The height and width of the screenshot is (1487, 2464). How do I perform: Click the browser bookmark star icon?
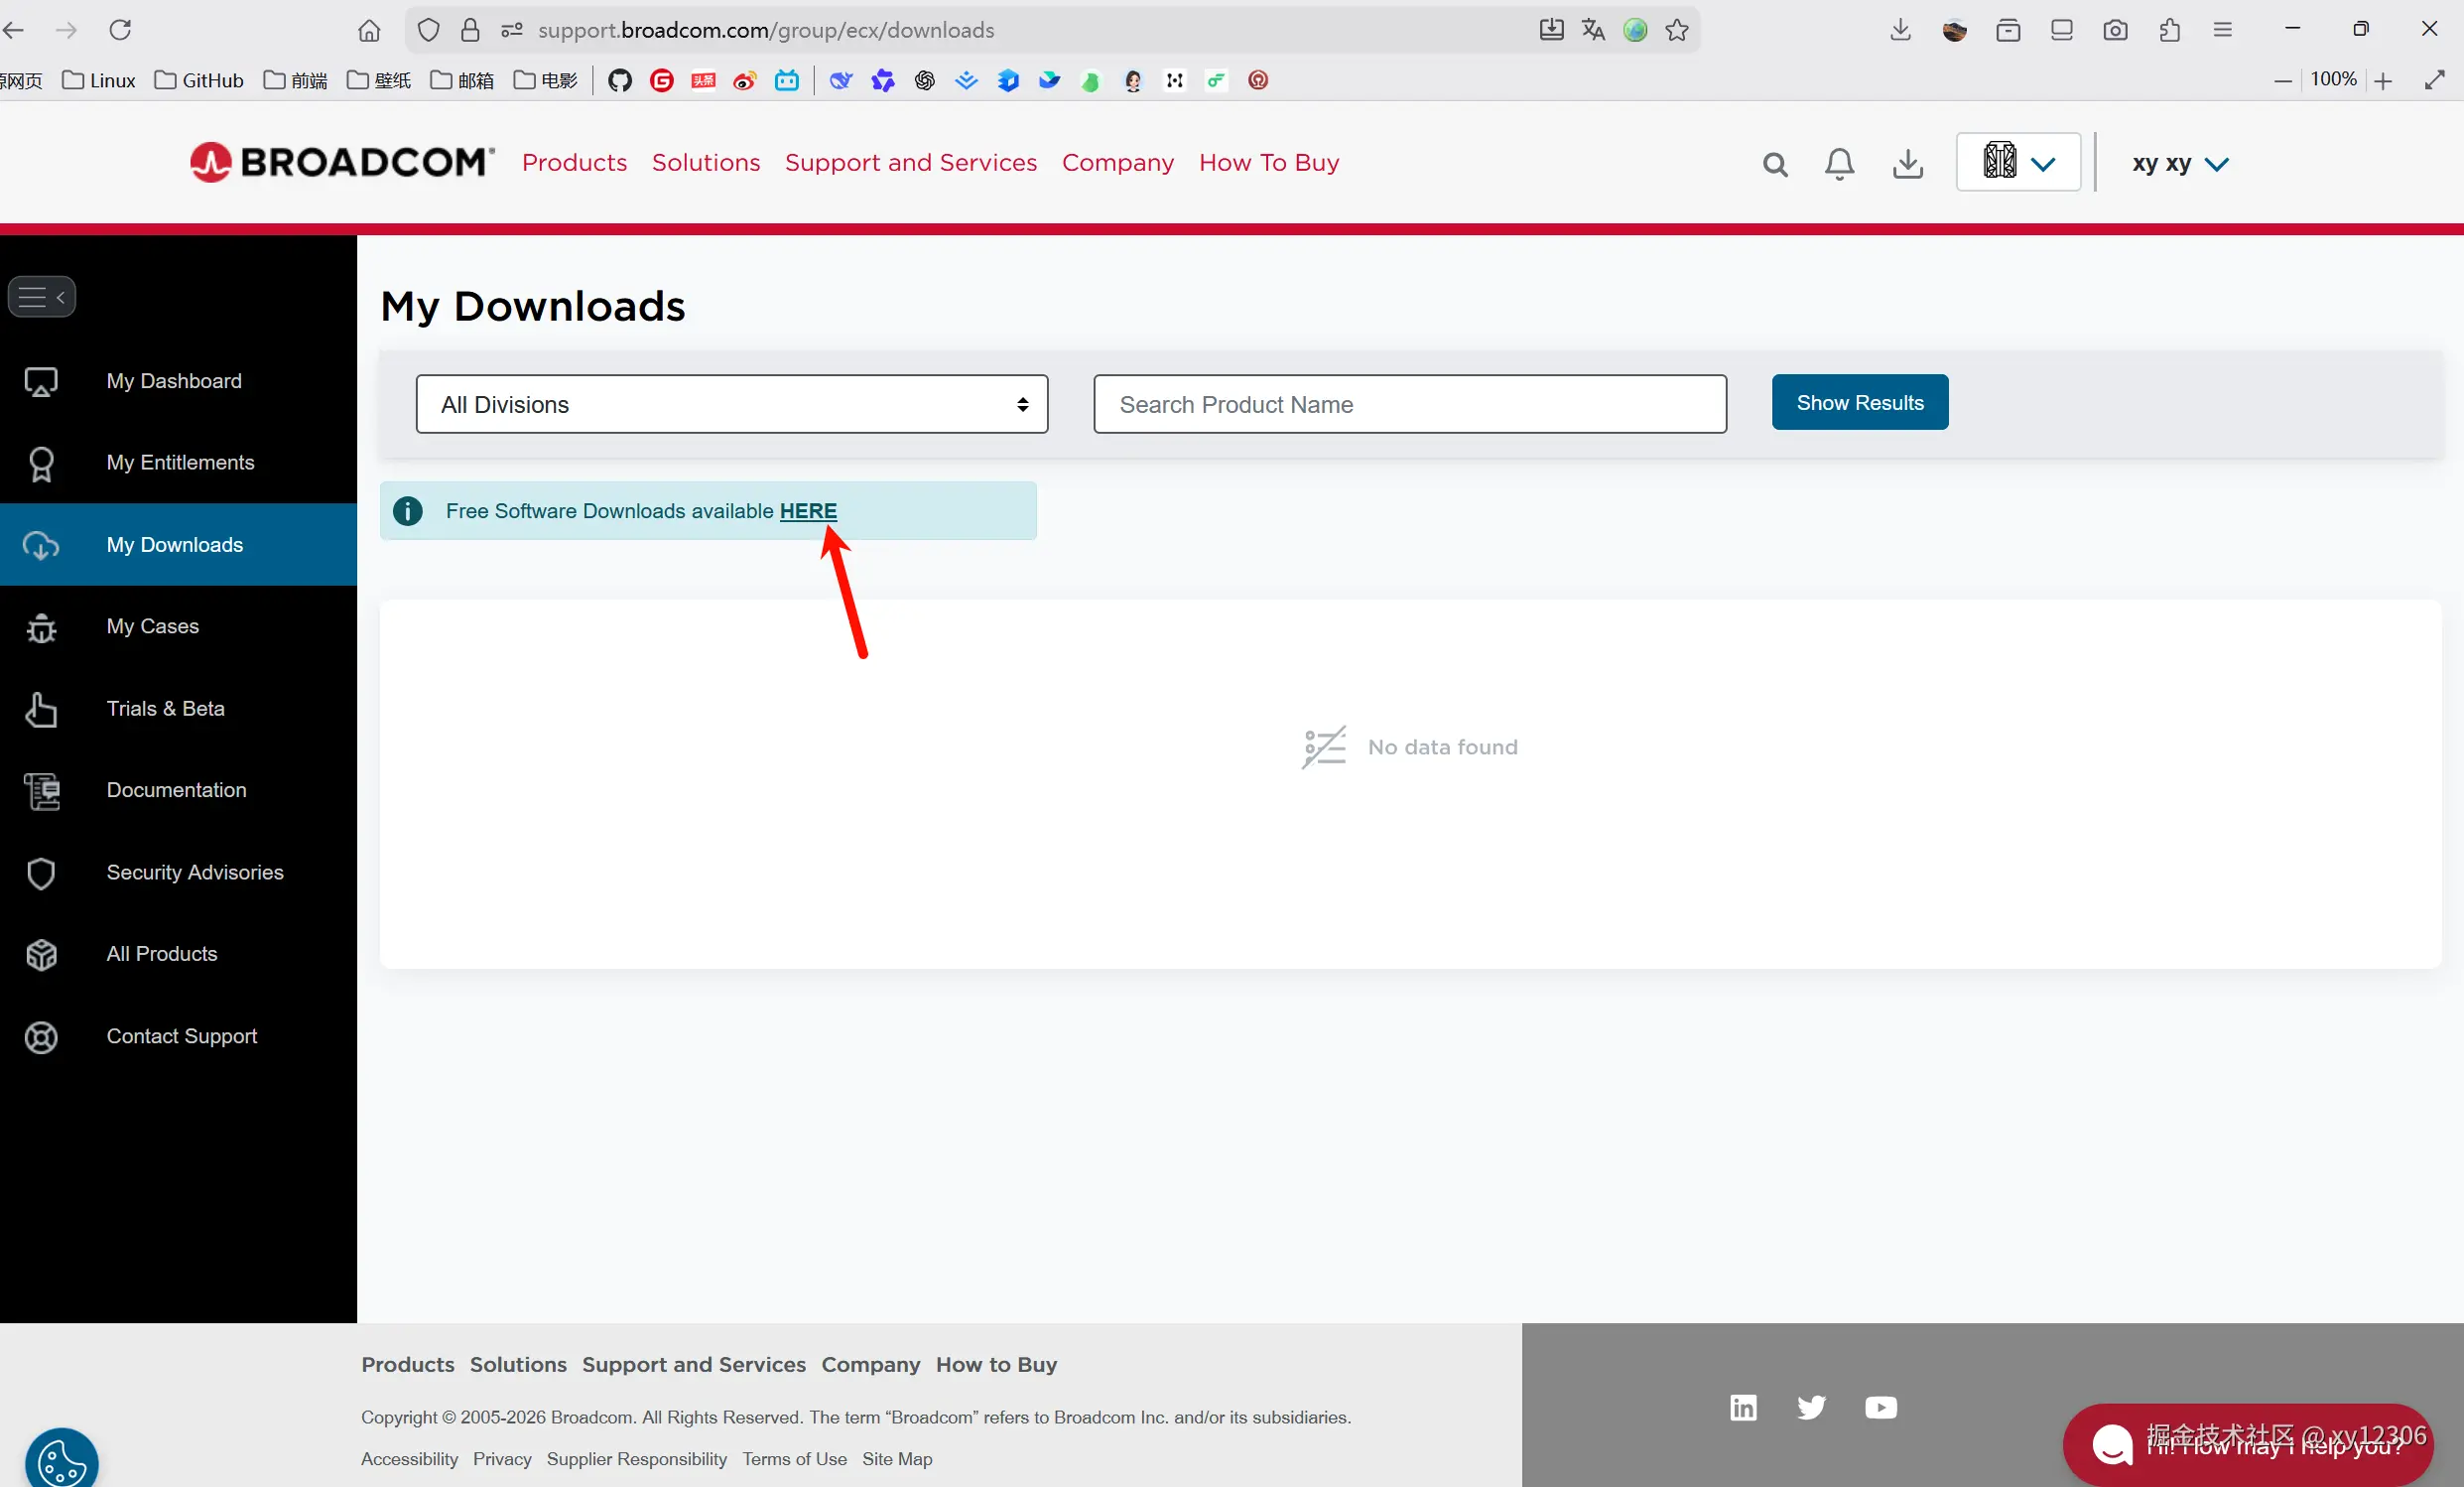point(1677,30)
